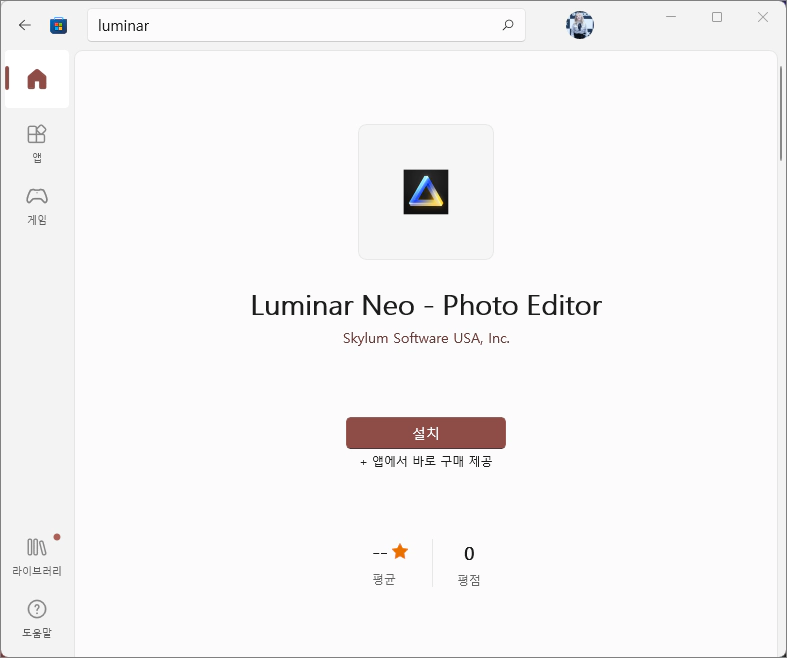Go to the Home section

[37, 79]
